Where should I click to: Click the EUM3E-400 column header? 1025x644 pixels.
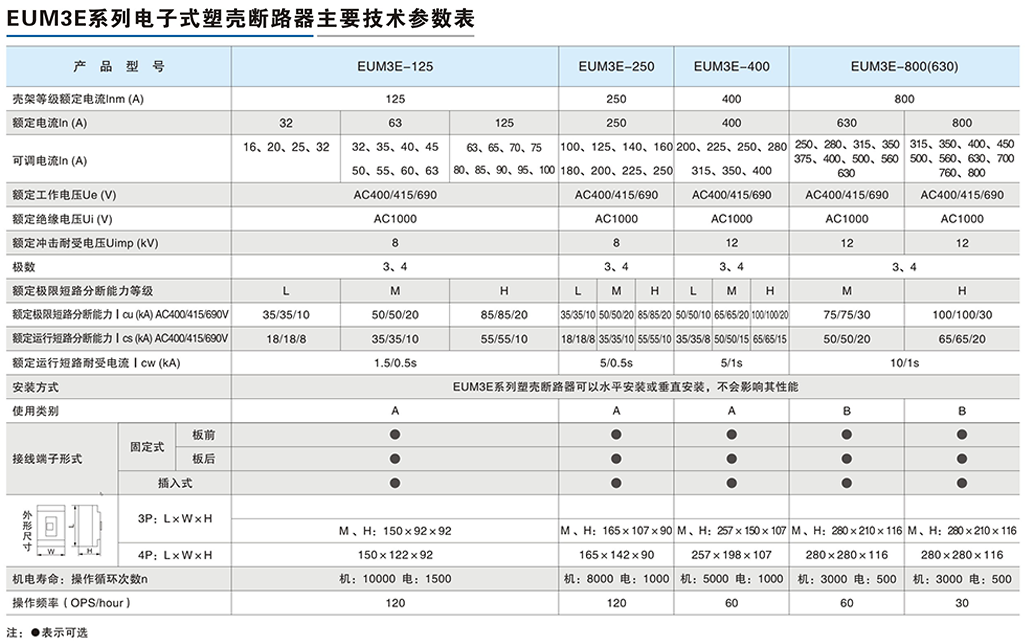732,67
